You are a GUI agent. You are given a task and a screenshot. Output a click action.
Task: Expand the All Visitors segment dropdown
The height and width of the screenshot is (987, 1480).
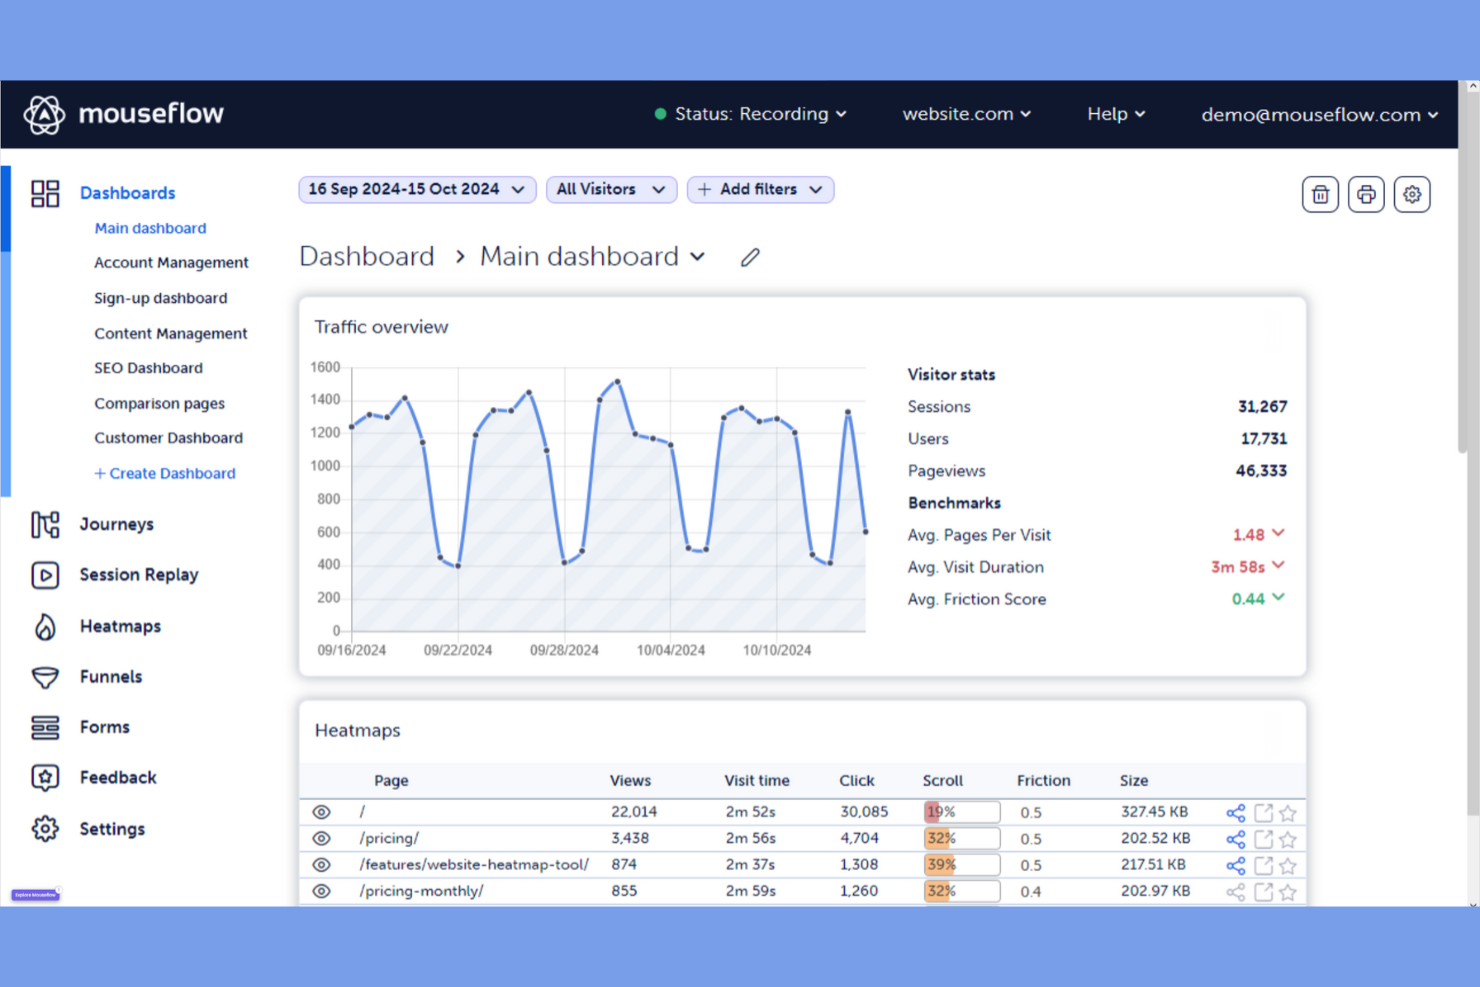pos(611,189)
